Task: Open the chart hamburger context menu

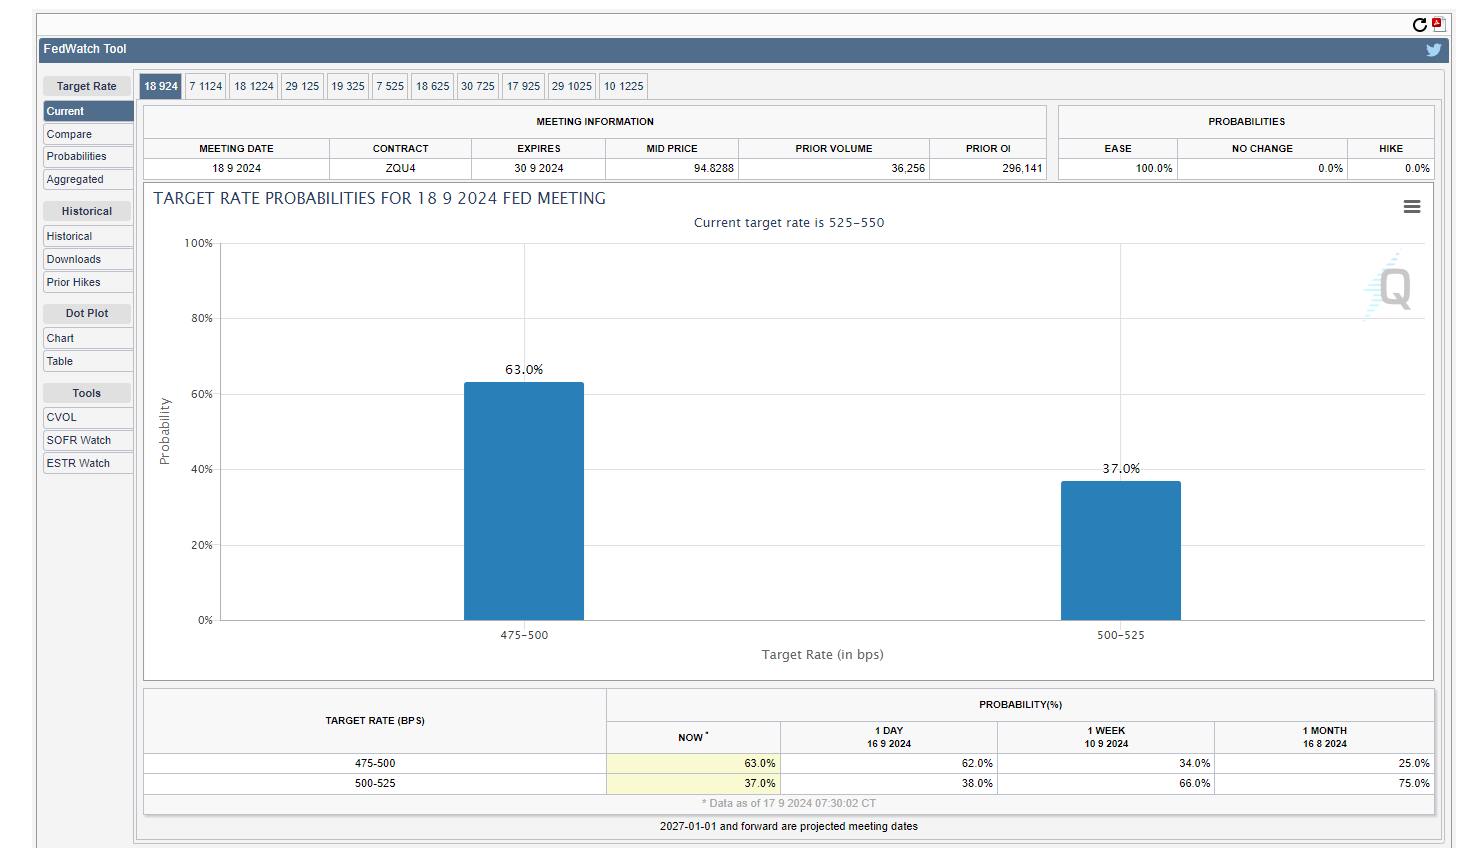Action: pyautogui.click(x=1411, y=207)
